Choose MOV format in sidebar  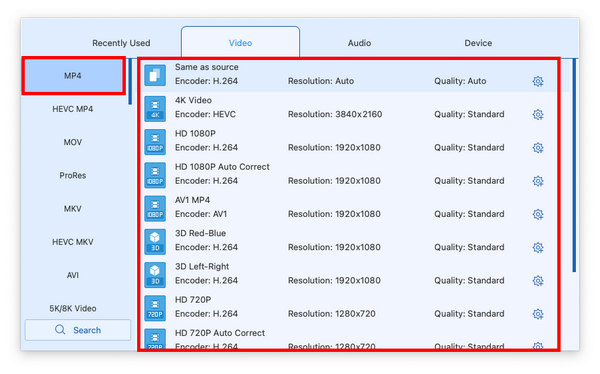[73, 142]
